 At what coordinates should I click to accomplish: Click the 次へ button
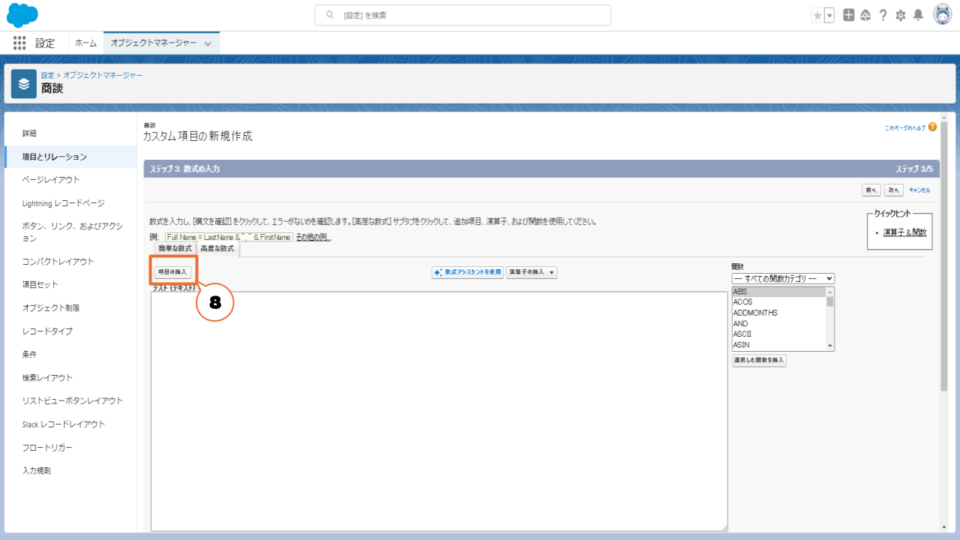[x=893, y=190]
